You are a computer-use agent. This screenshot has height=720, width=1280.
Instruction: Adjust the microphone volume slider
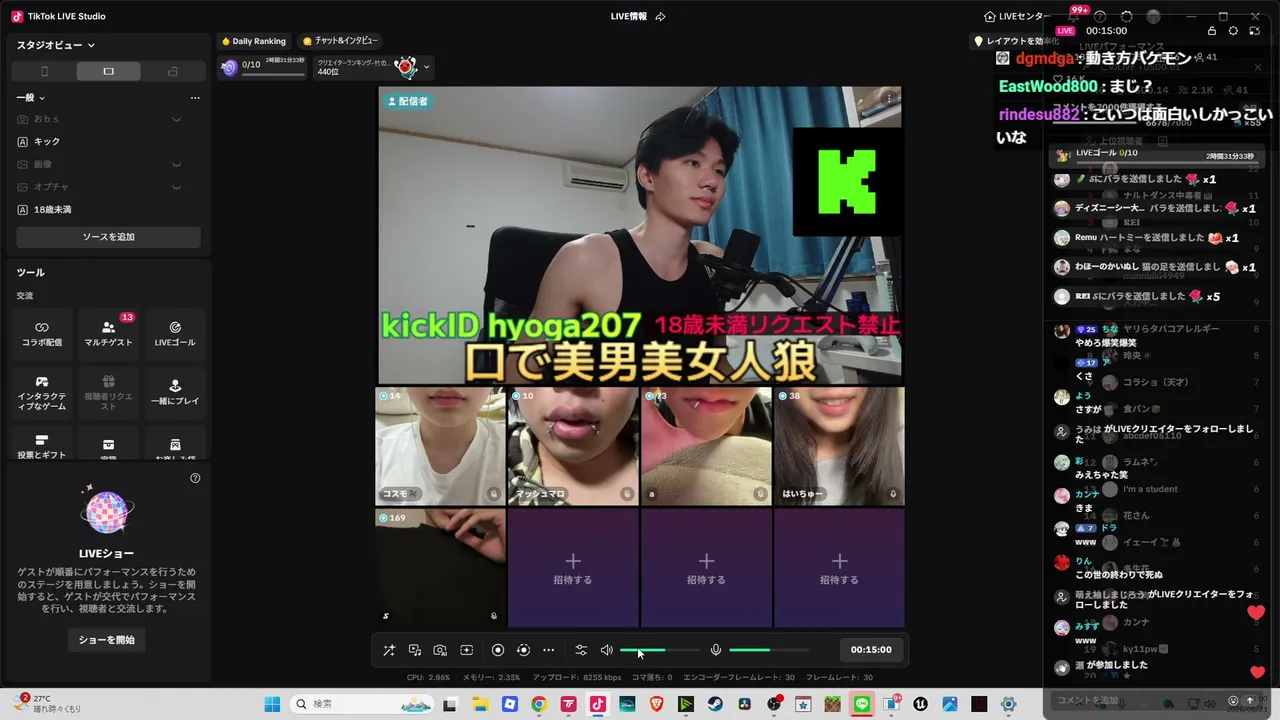click(x=769, y=650)
